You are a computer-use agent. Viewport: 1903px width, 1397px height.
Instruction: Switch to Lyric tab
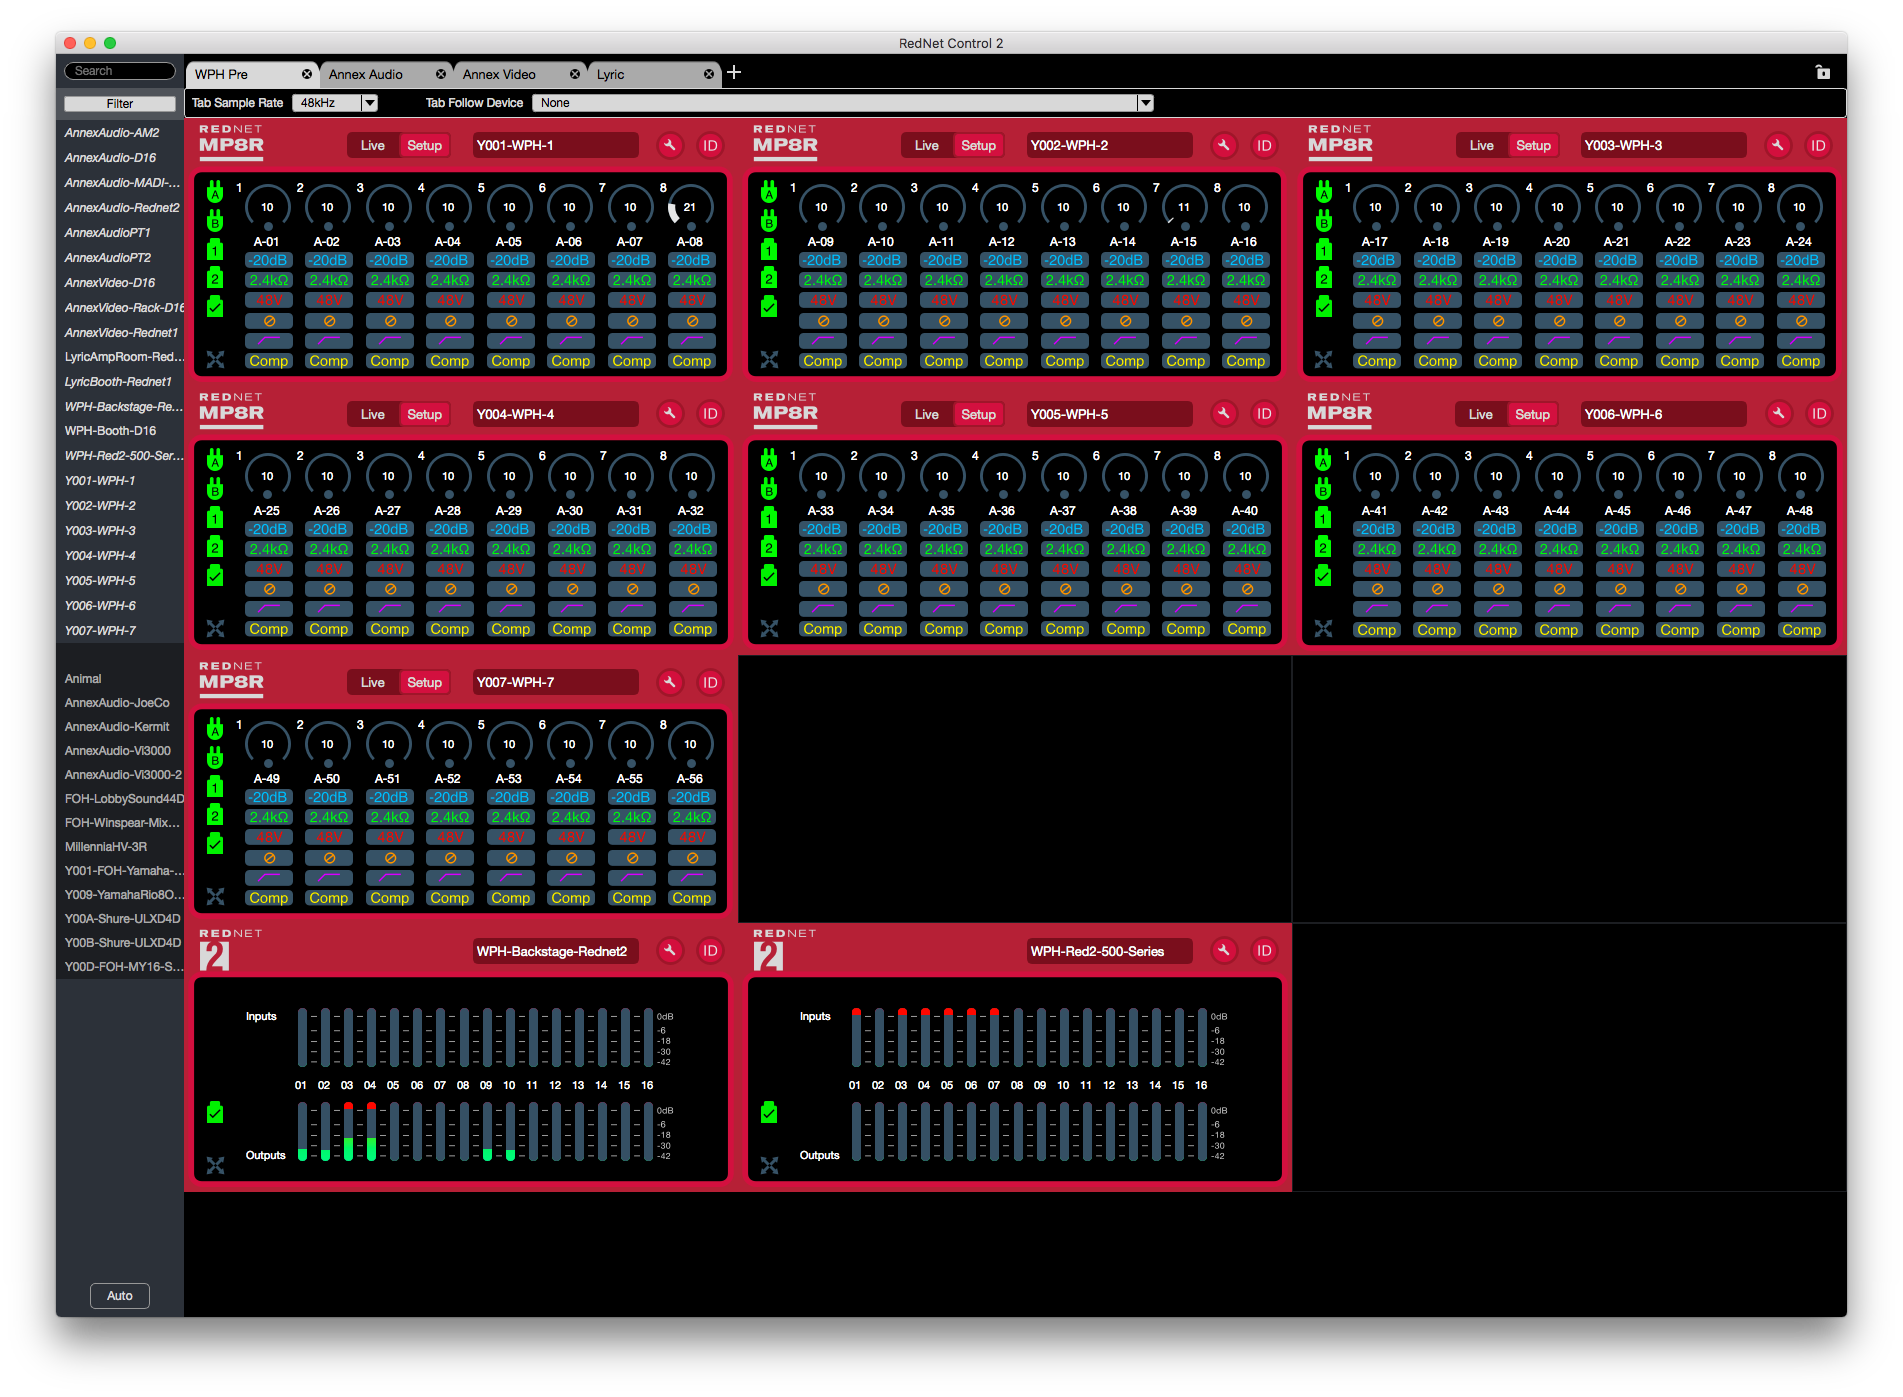click(x=610, y=74)
